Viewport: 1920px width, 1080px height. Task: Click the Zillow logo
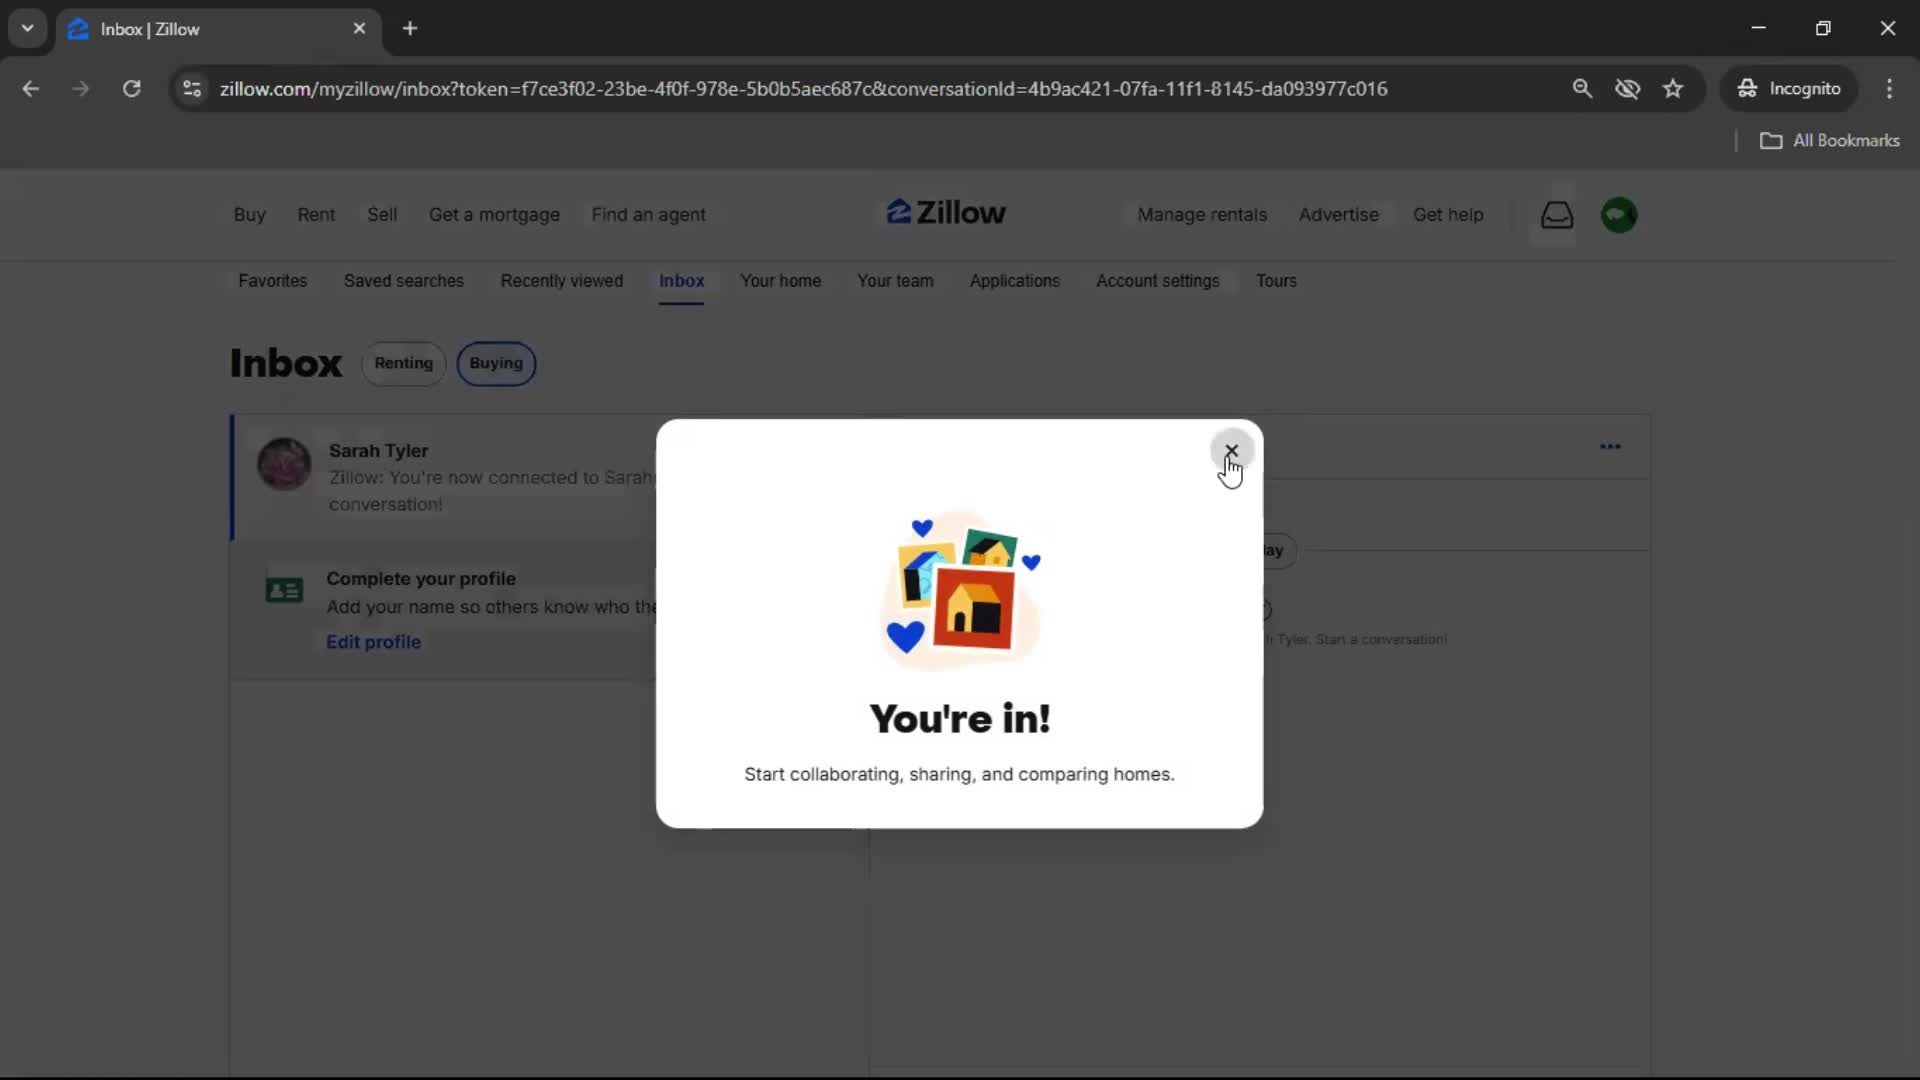point(945,212)
